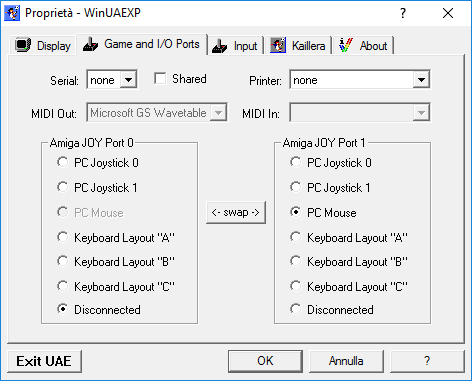Open the About tab
The image size is (472, 381).
364,45
